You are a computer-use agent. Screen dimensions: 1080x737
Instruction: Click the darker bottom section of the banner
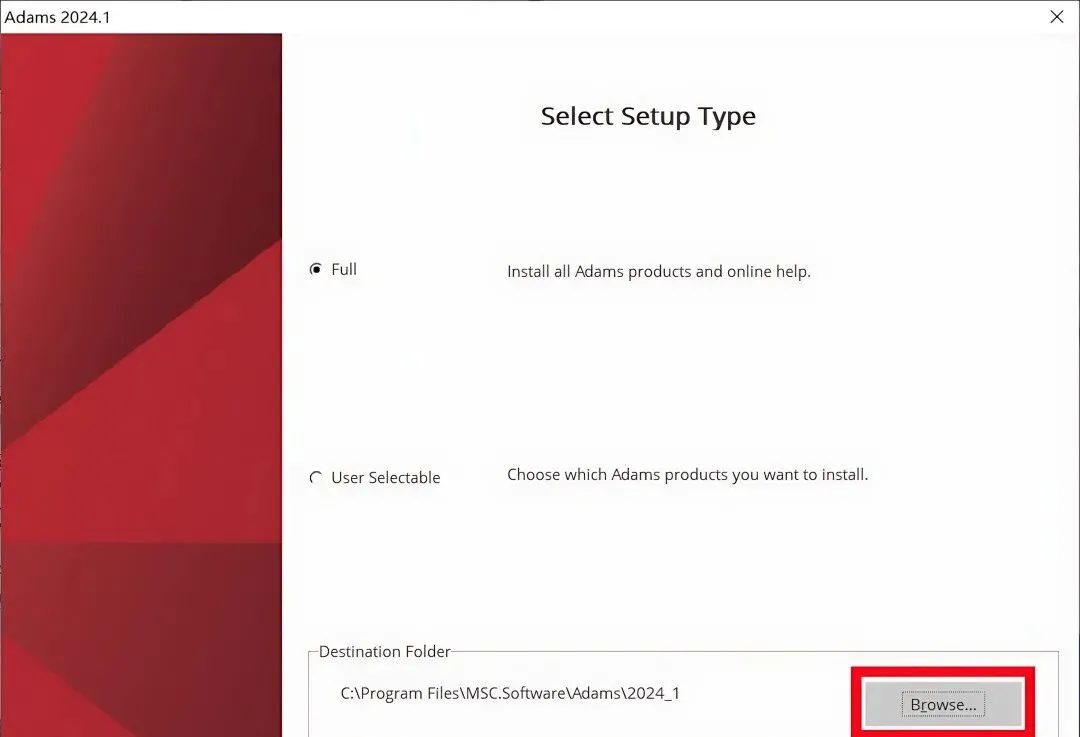(141, 641)
